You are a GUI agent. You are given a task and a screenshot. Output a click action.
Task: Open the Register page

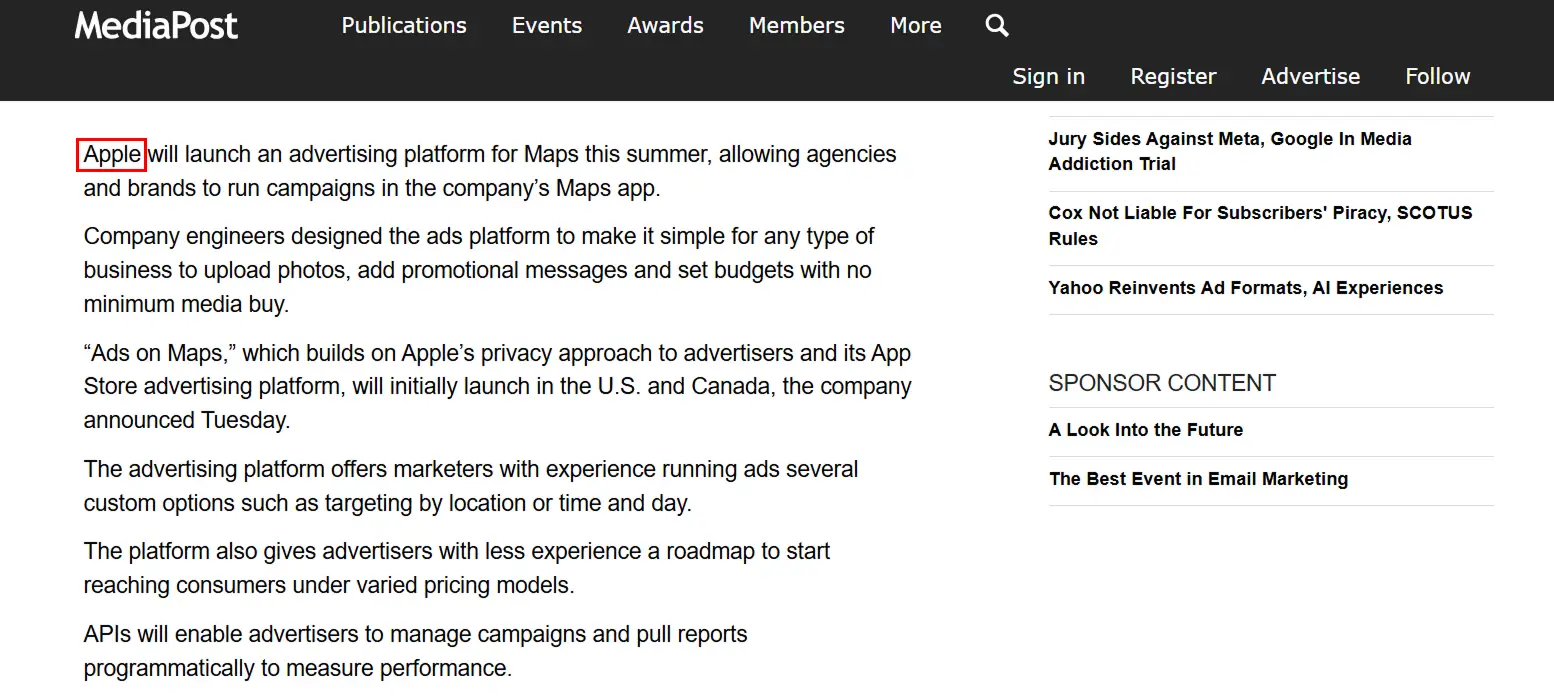(1173, 76)
